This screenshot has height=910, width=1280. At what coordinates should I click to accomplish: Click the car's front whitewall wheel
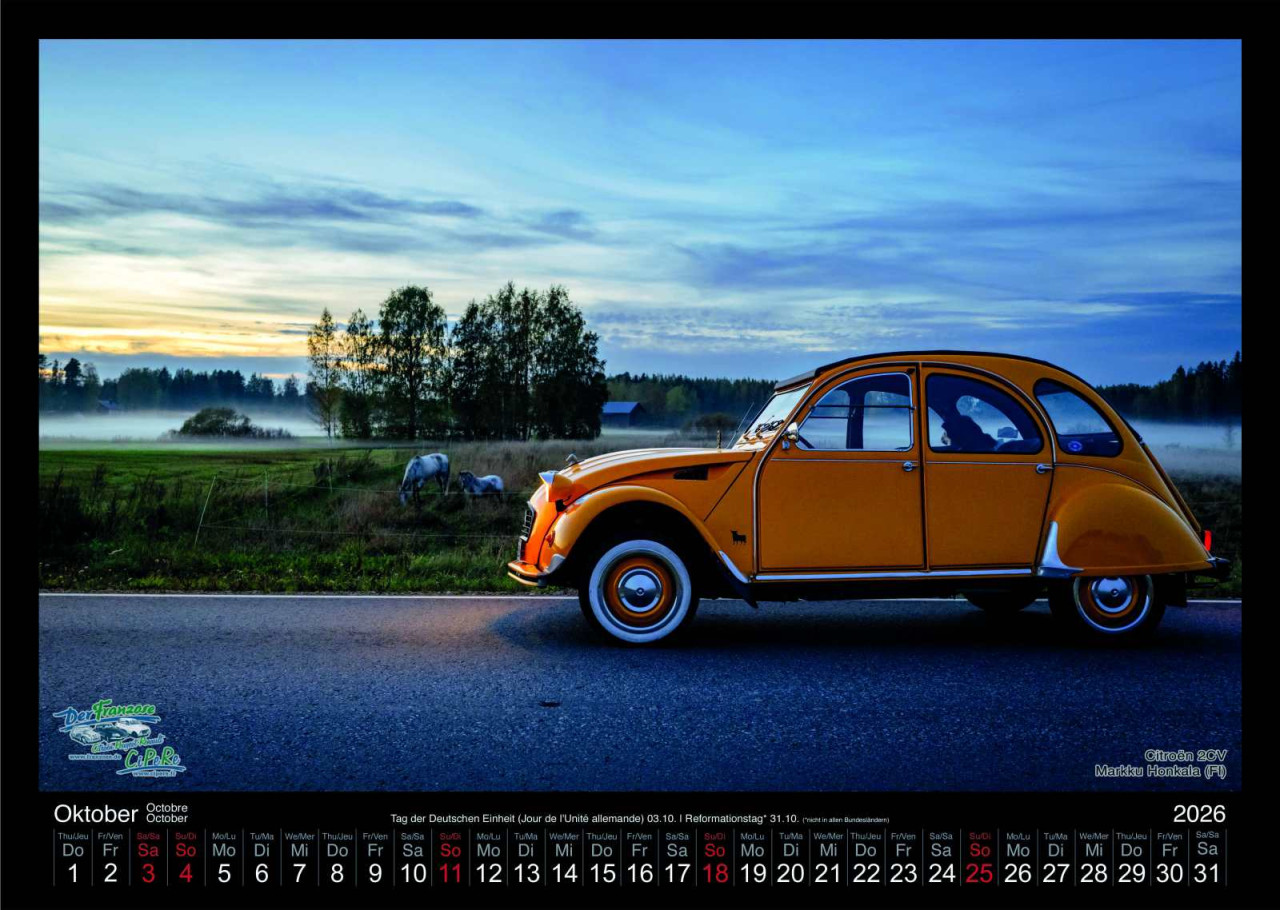coord(639,590)
